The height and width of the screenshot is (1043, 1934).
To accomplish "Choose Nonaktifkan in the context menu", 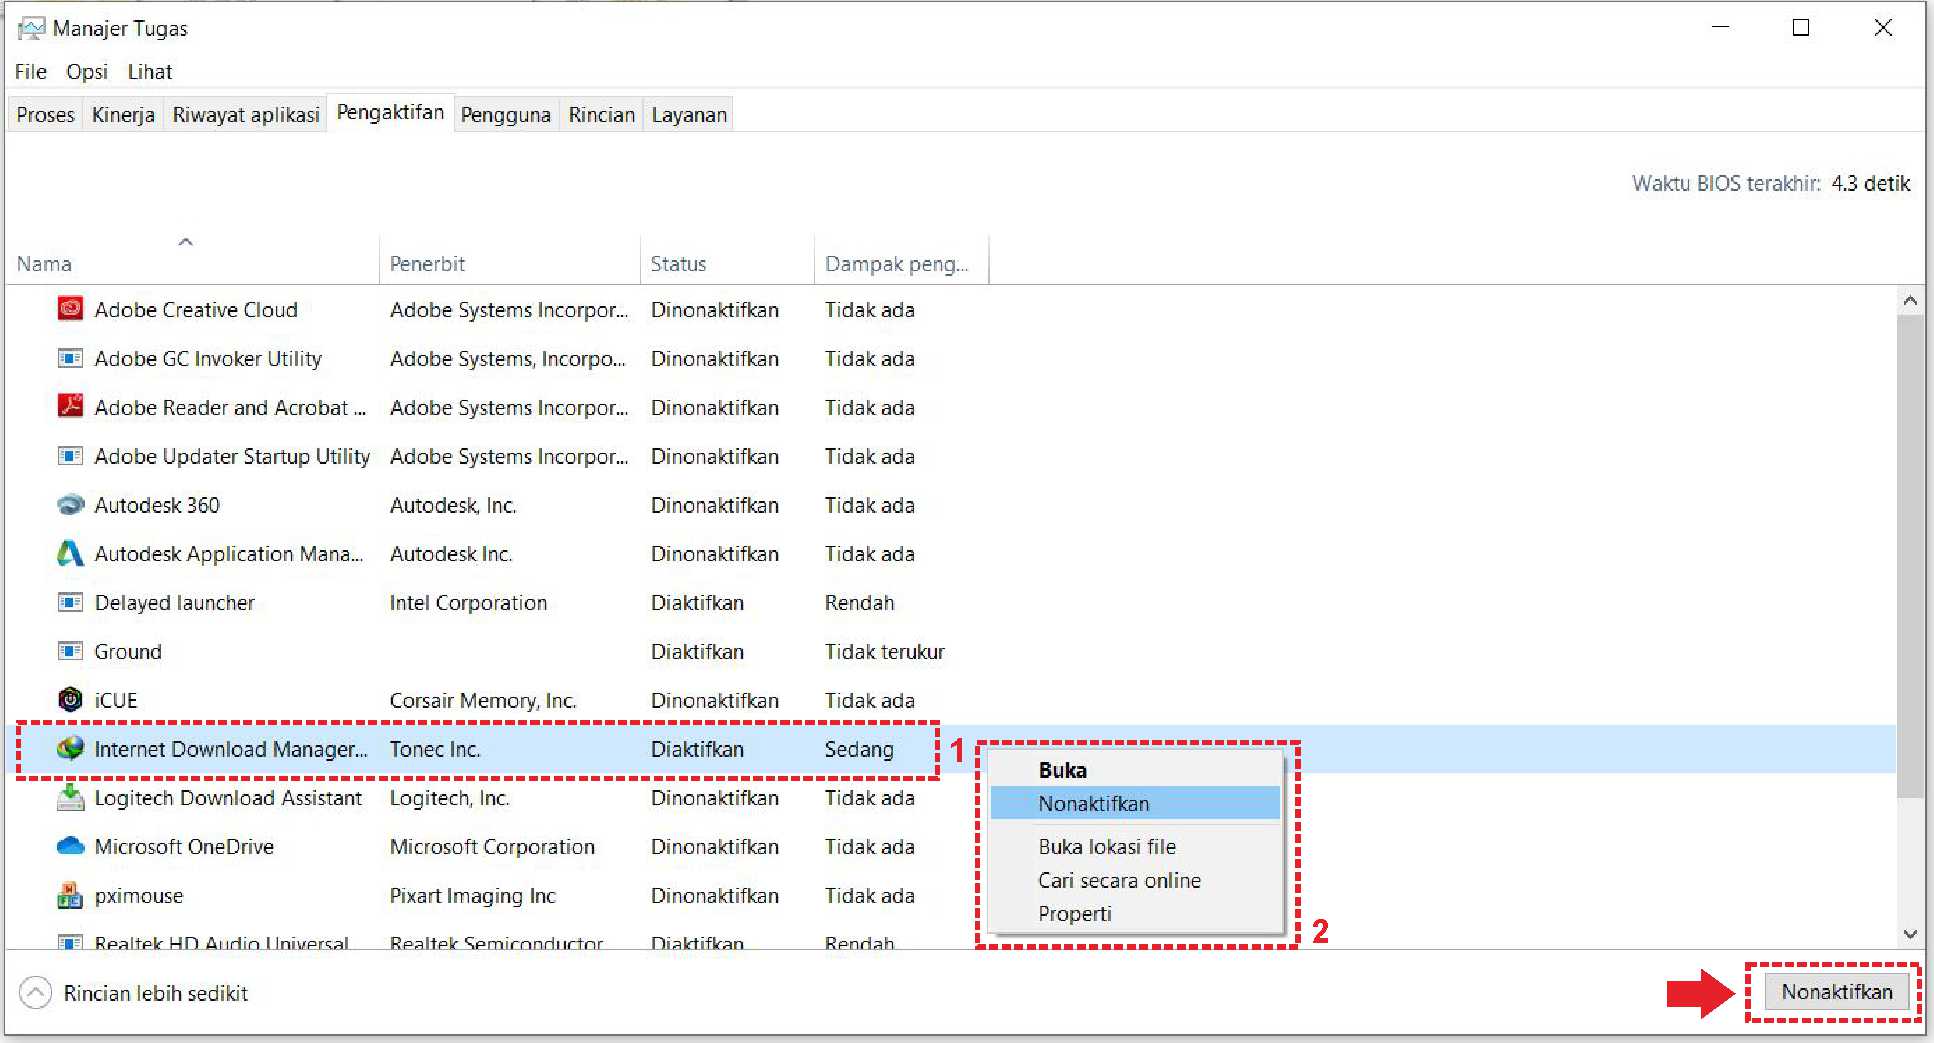I will (1093, 804).
